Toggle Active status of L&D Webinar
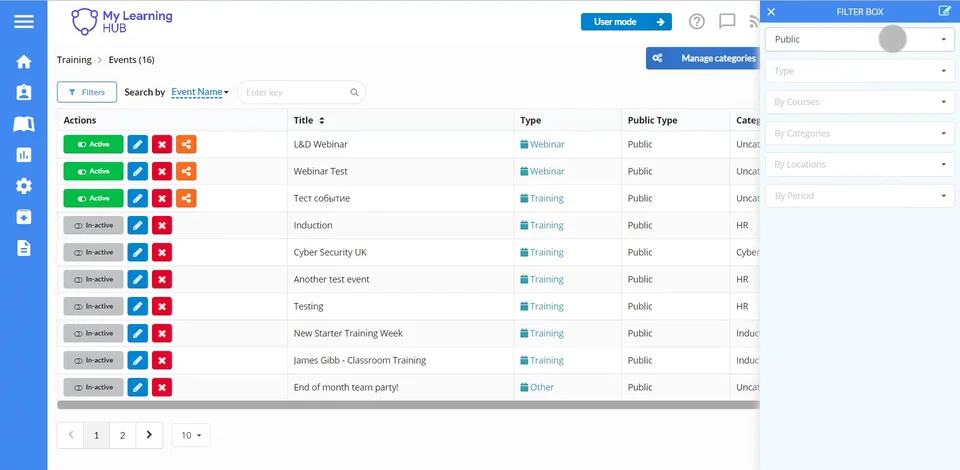This screenshot has height=470, width=960. click(x=93, y=144)
